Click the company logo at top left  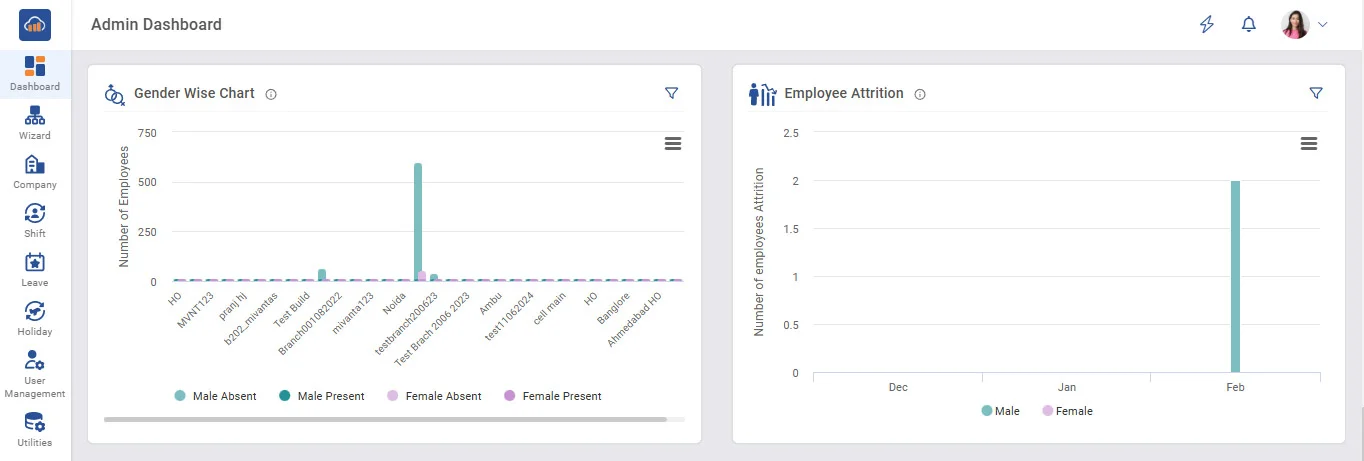click(35, 25)
